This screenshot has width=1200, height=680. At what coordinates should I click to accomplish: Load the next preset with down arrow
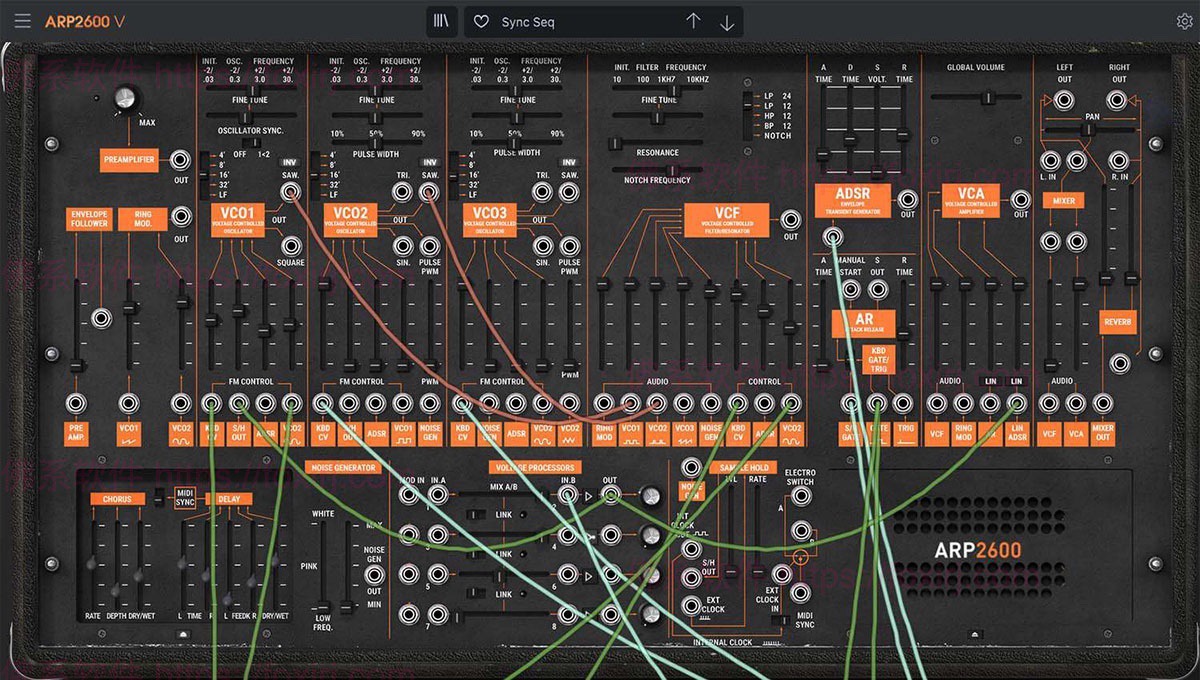(x=727, y=21)
